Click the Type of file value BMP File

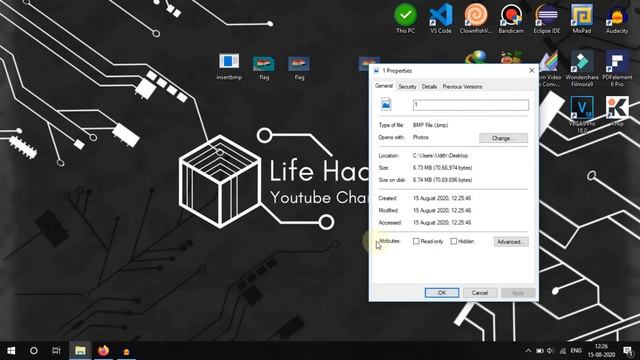(x=430, y=125)
